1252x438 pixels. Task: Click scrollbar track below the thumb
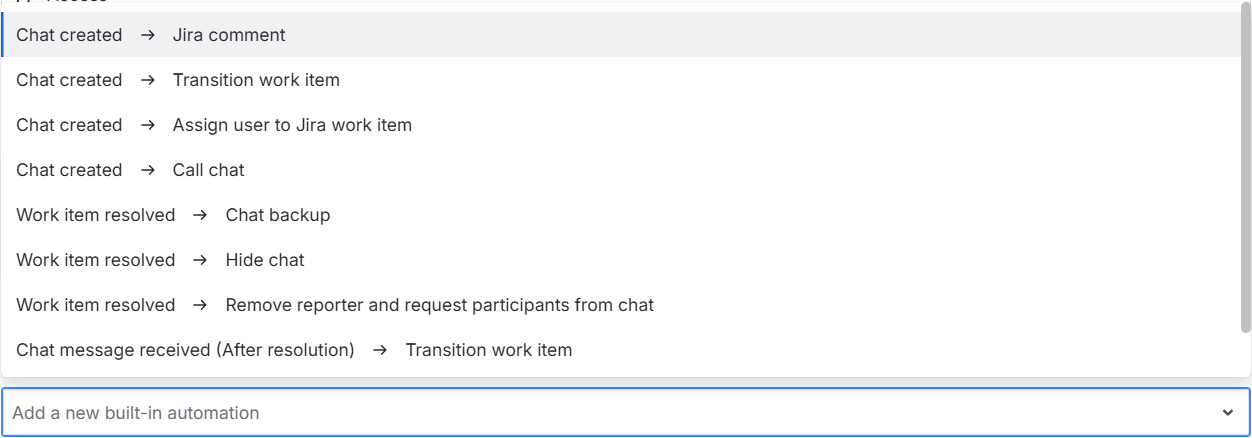(1245, 355)
